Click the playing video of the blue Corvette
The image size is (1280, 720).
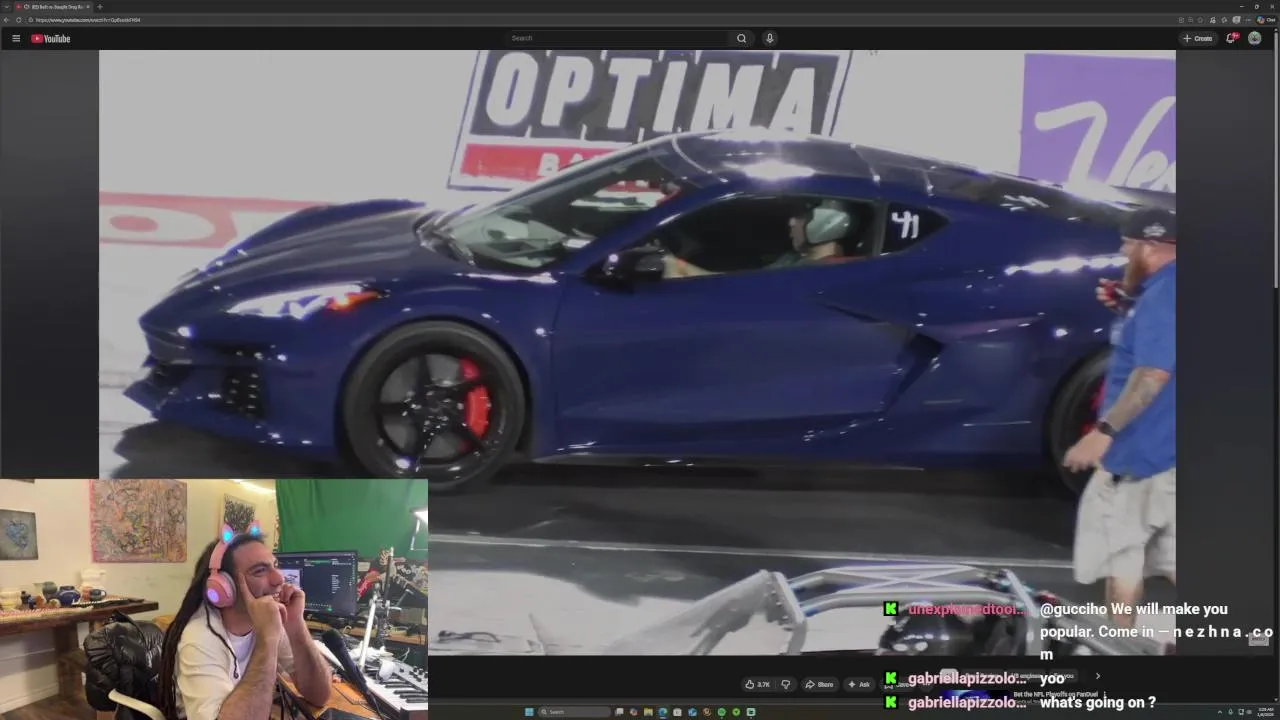(637, 352)
